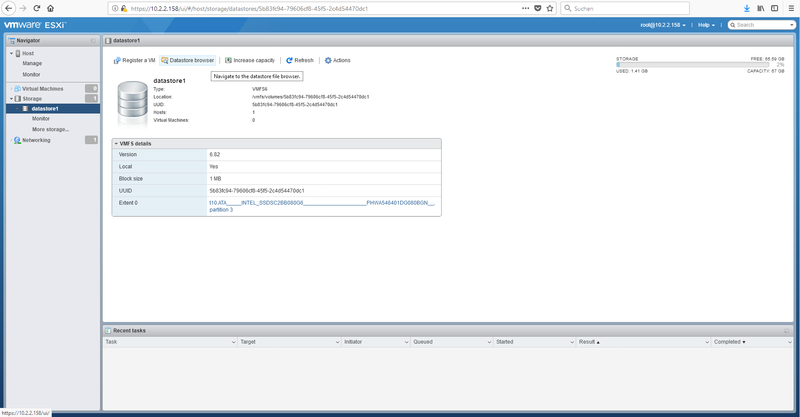Minimize the Recent tasks panel
This screenshot has width=800, height=417.
coord(786,331)
